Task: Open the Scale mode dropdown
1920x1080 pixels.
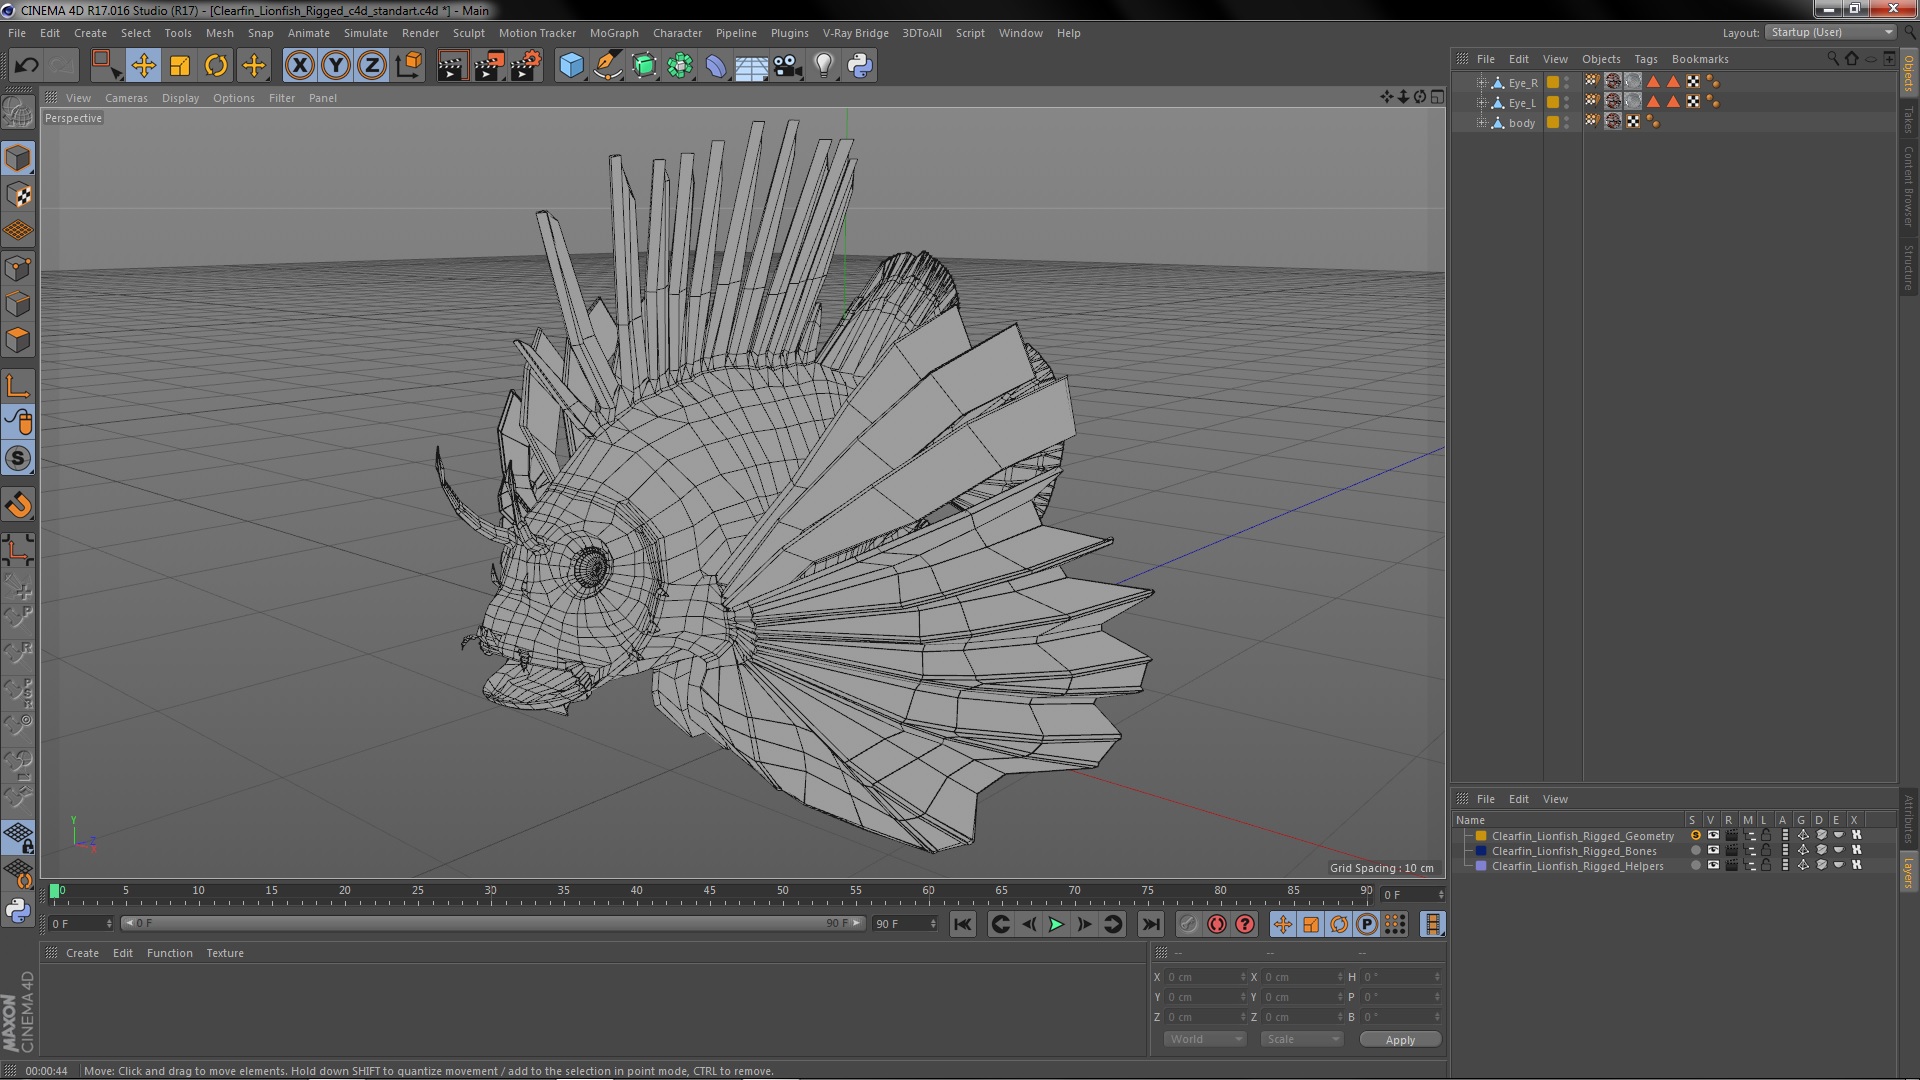Action: coord(1302,1039)
